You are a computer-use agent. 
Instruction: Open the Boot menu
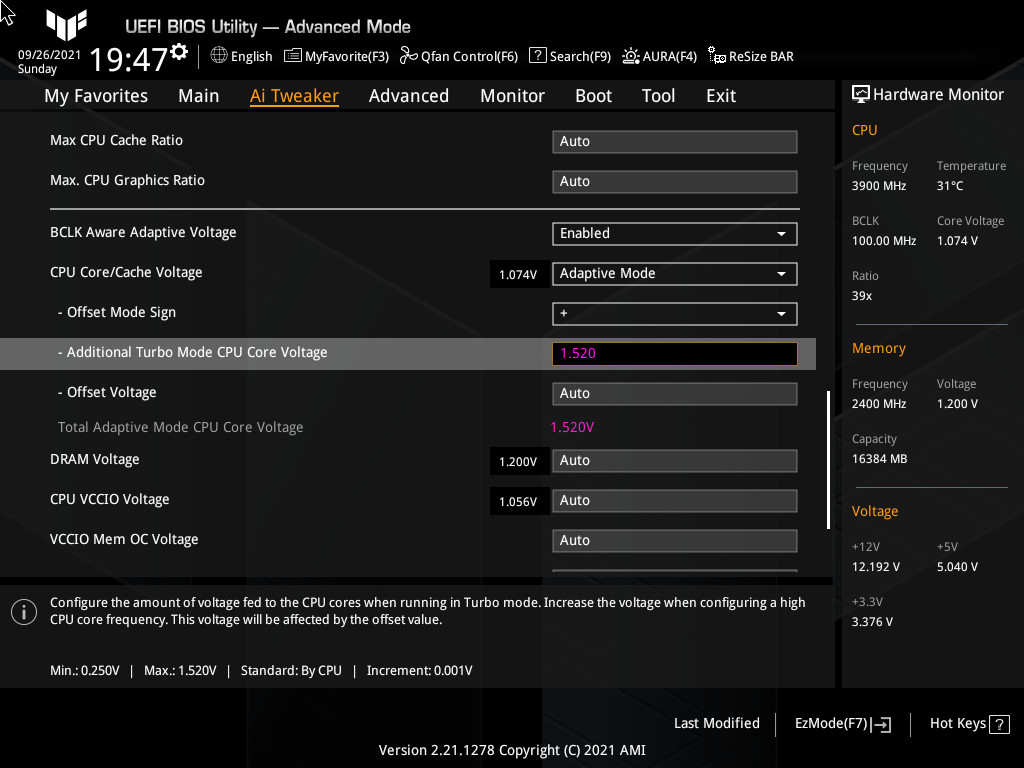tap(593, 96)
